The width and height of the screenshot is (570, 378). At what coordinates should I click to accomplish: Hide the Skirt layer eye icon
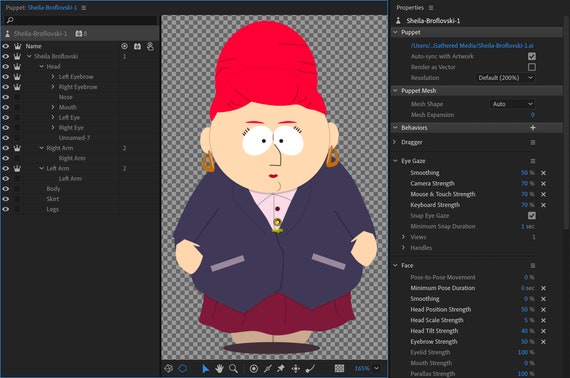(5, 199)
